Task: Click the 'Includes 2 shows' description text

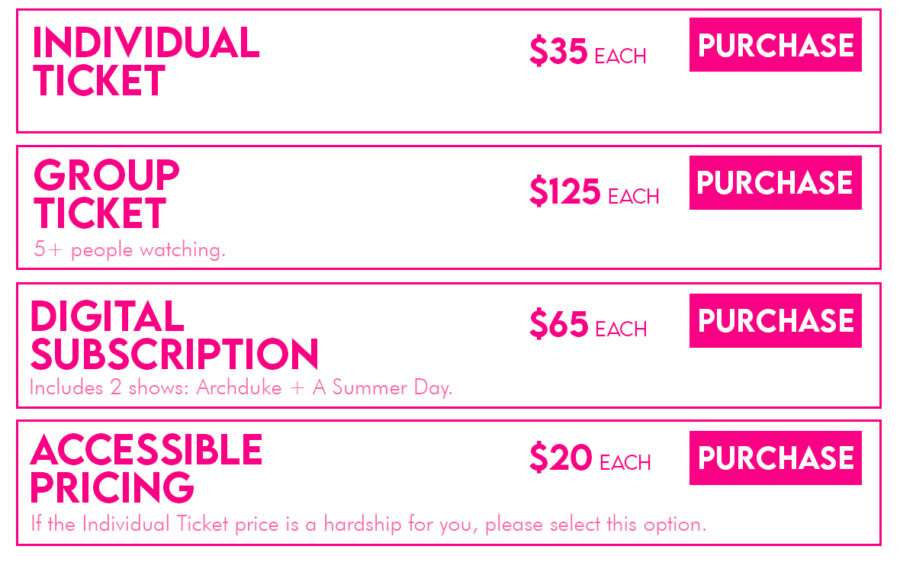Action: [x=241, y=388]
